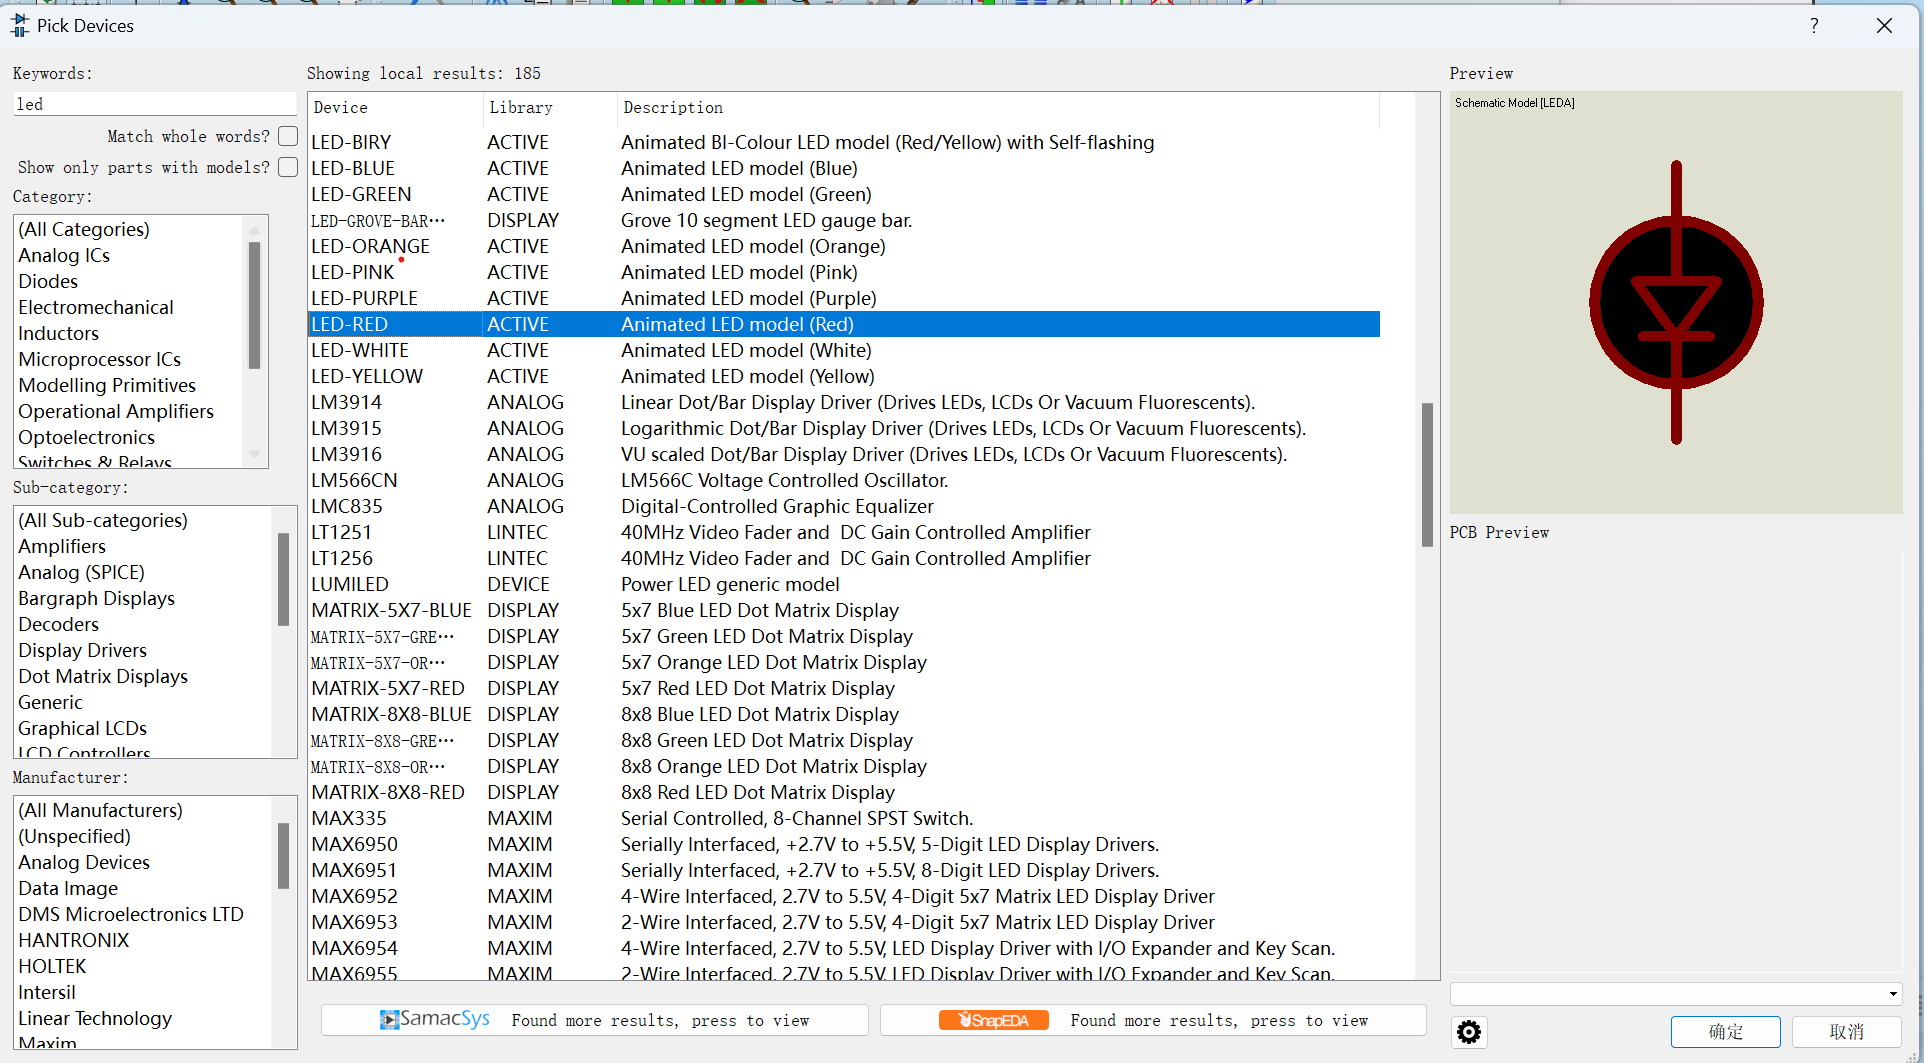
Task: Select All Categories in category list
Action: pyautogui.click(x=84, y=229)
